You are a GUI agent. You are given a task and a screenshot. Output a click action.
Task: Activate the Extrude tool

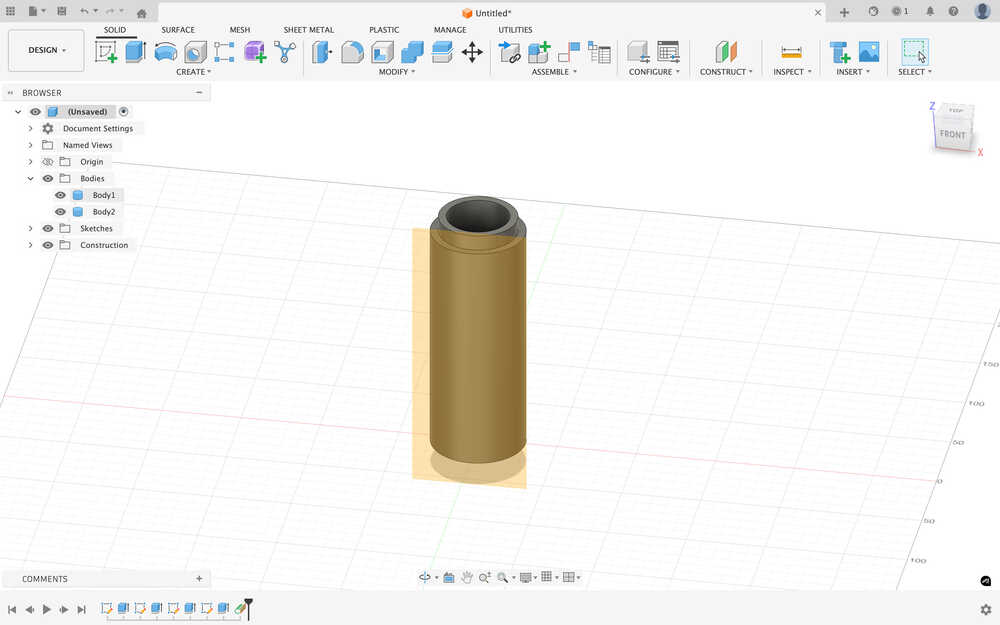(135, 52)
